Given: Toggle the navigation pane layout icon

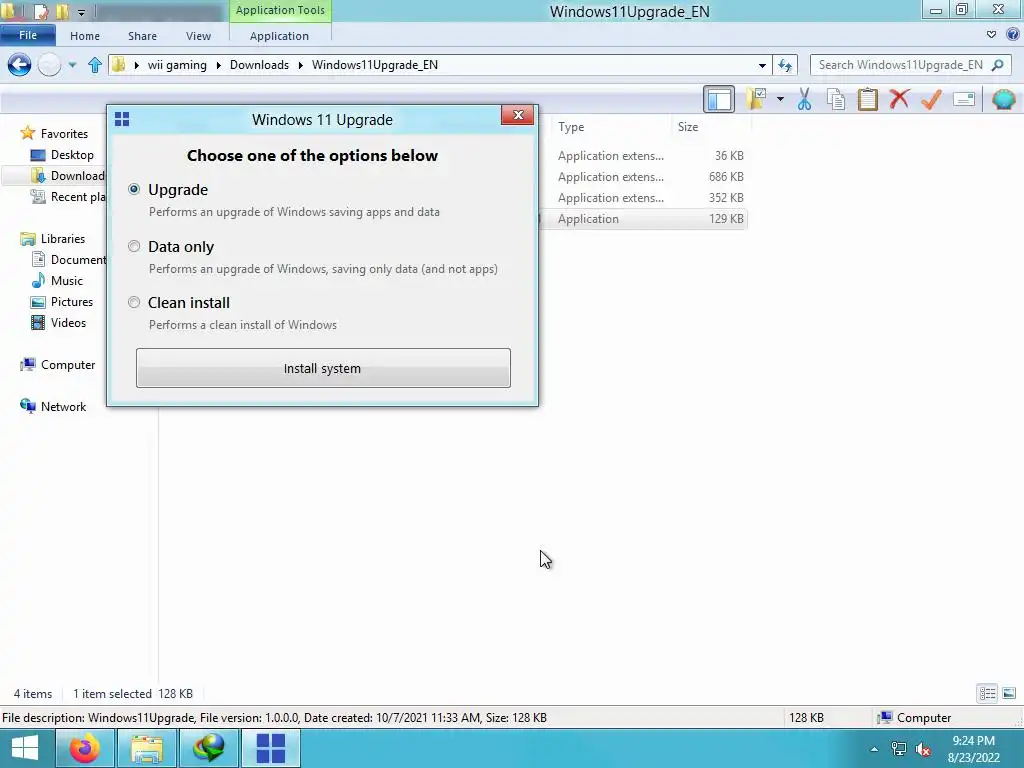Looking at the screenshot, I should (x=719, y=99).
